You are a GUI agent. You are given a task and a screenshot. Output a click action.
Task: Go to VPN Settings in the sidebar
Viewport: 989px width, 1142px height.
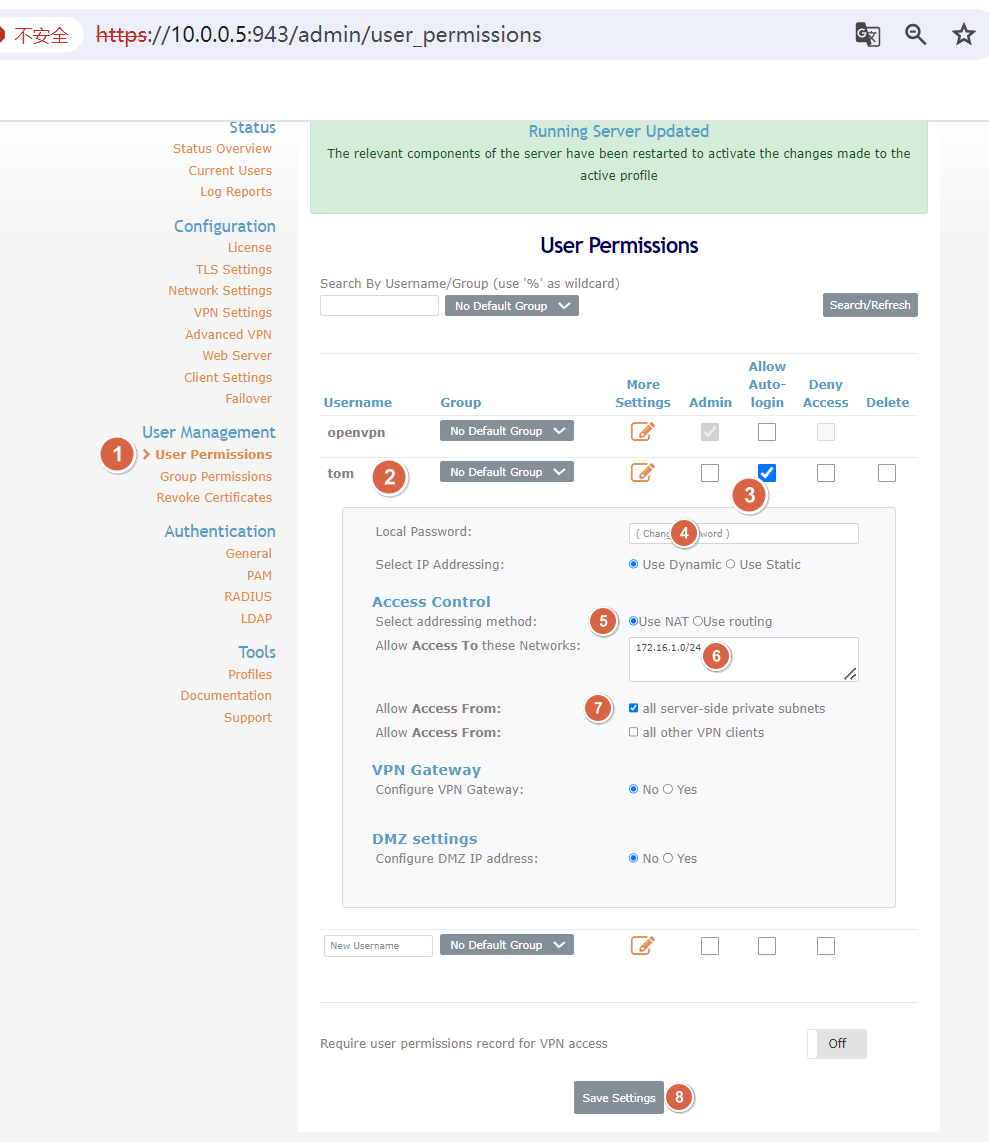pos(232,312)
